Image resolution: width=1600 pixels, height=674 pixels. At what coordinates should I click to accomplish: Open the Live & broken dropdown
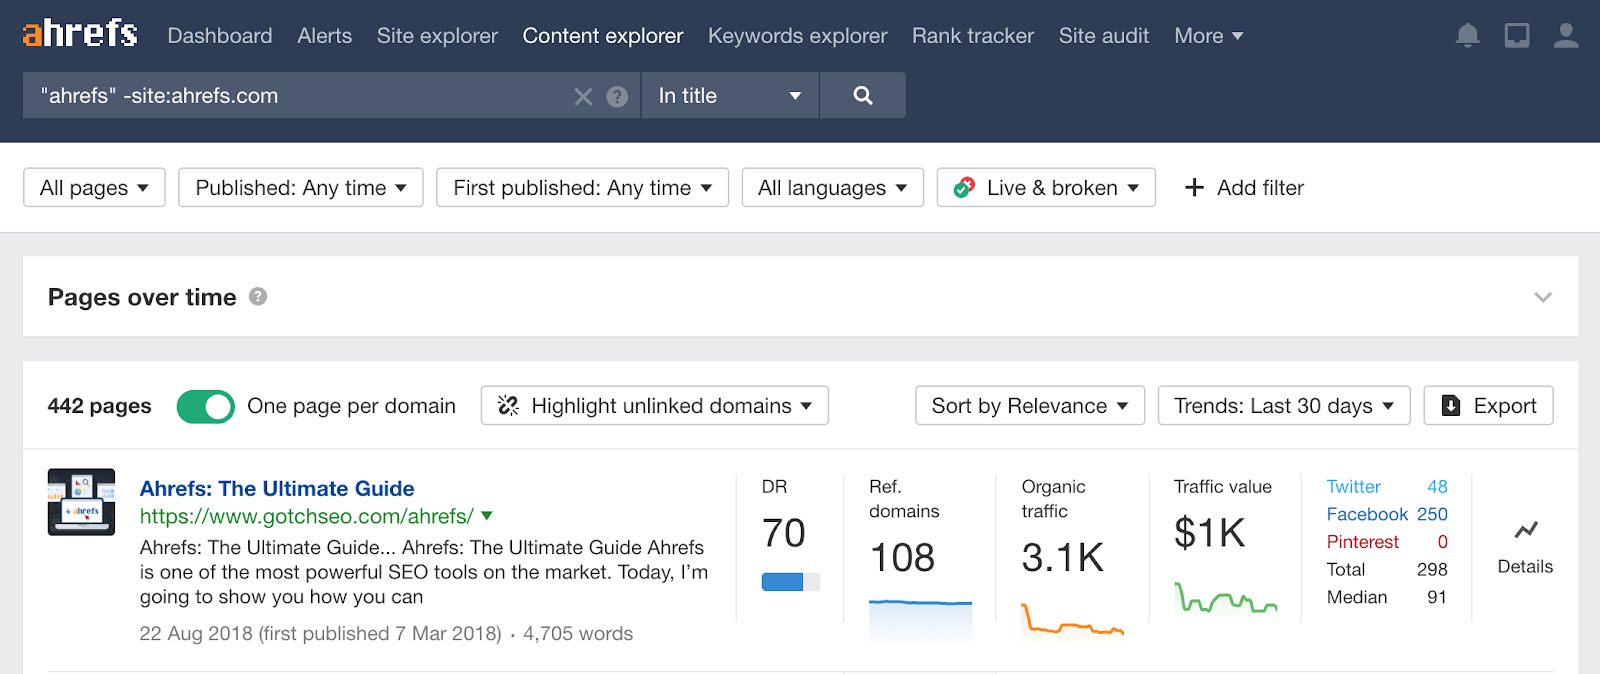pyautogui.click(x=1046, y=187)
